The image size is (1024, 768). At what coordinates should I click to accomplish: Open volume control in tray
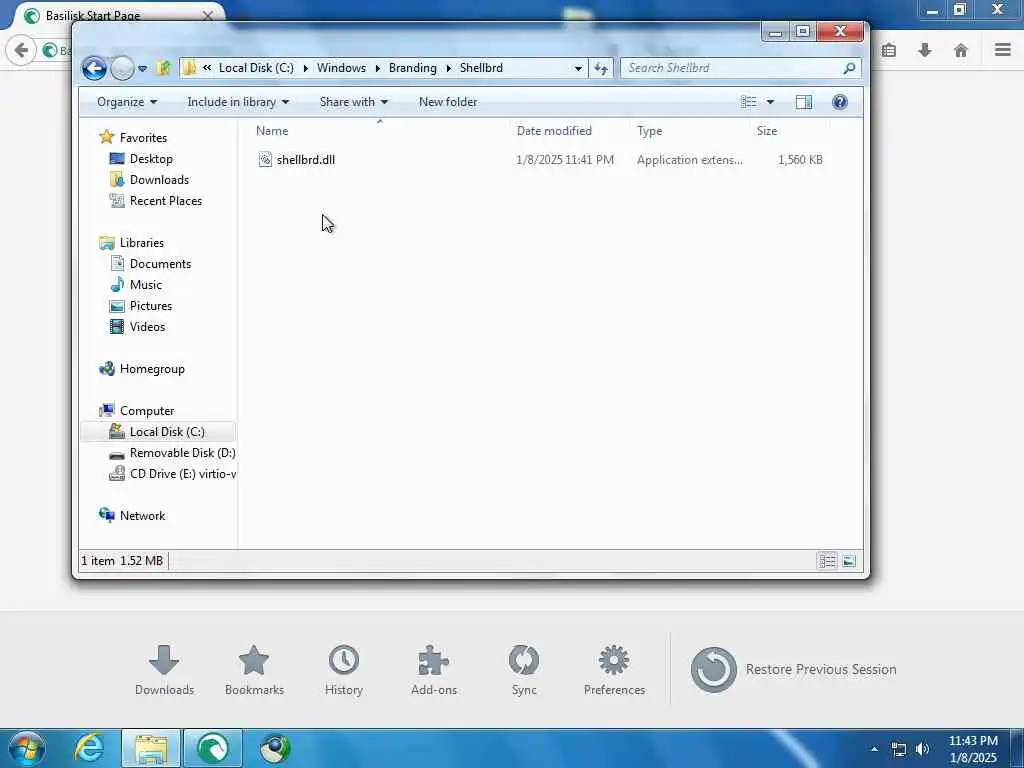pyautogui.click(x=922, y=749)
